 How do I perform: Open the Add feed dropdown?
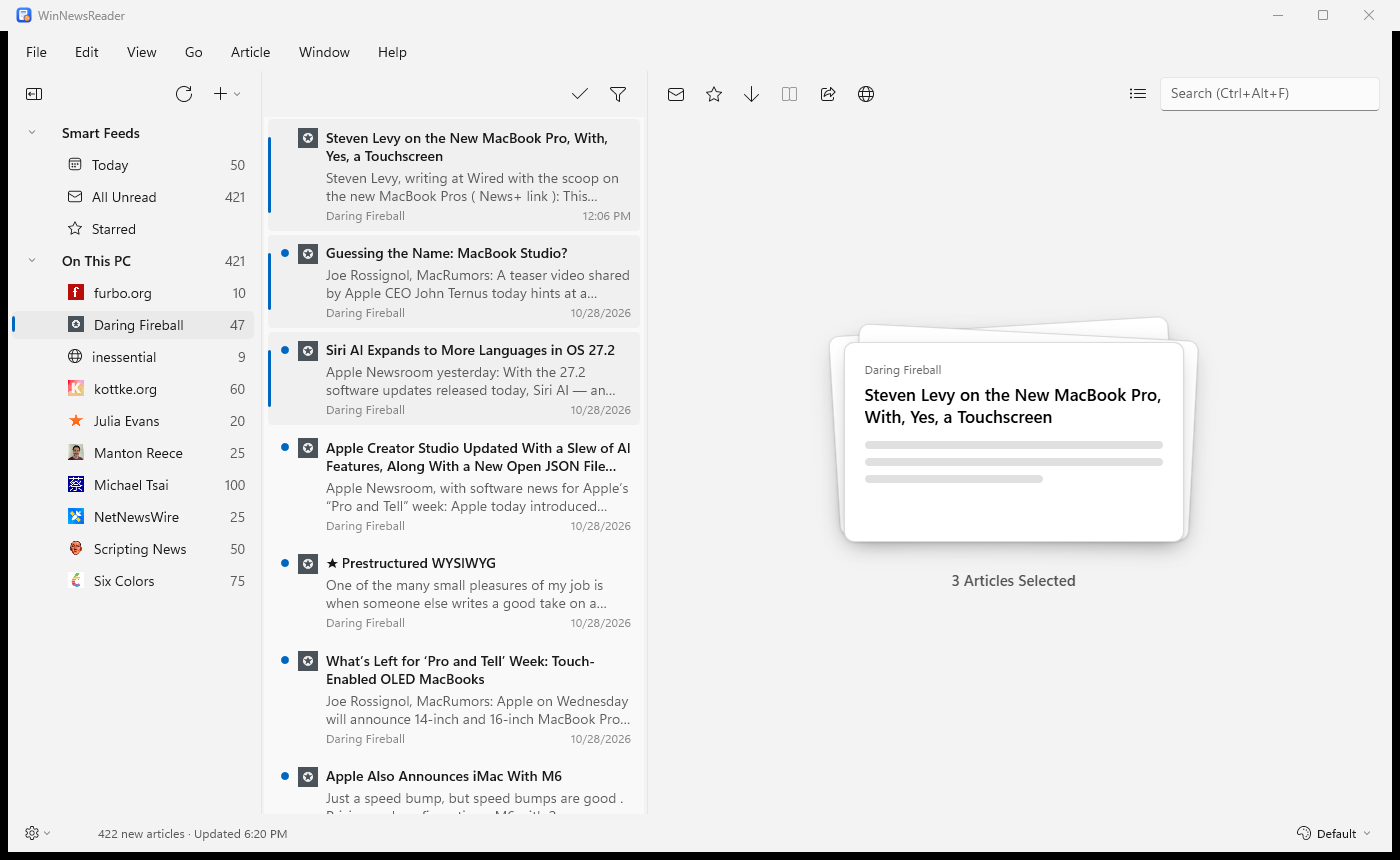click(x=227, y=94)
